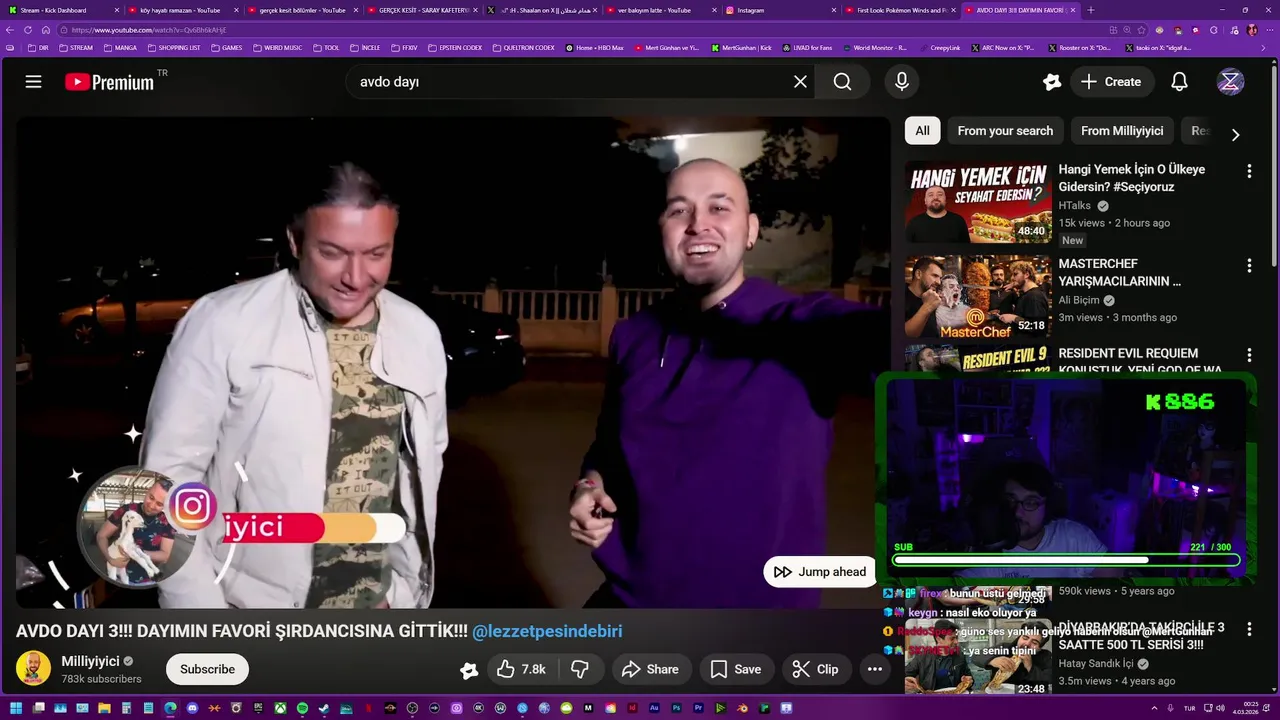Screen dimensions: 1280x720
Task: Open MASTERCHEF YARIŞMACILARININ video title
Action: pyautogui.click(x=1120, y=273)
